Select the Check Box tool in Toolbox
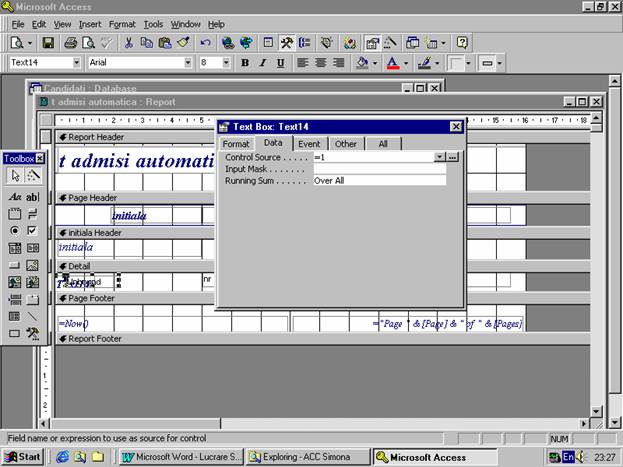Viewport: 623px width, 467px height. (33, 230)
